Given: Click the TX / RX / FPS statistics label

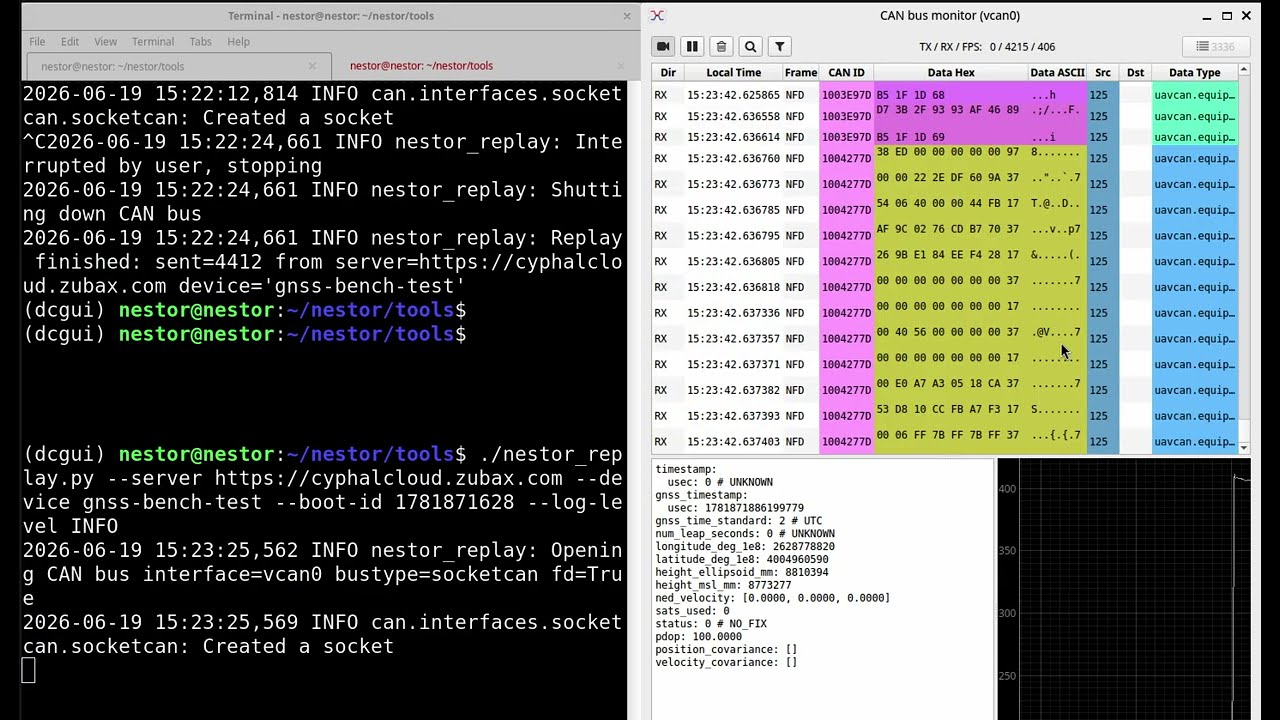Looking at the screenshot, I should (987, 47).
